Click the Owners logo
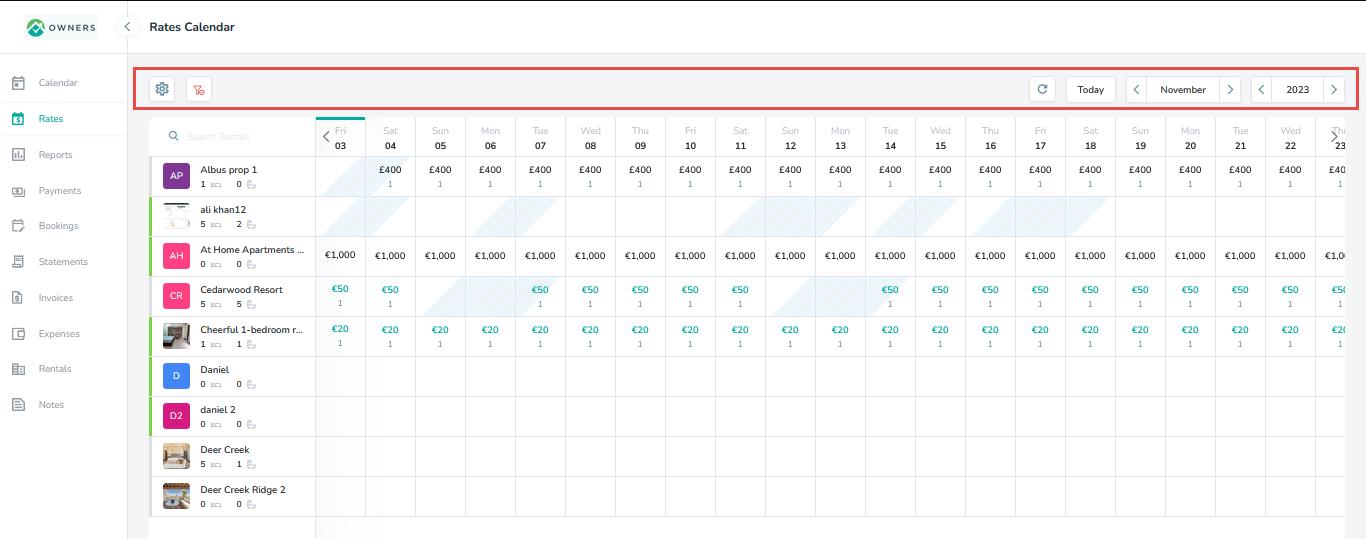Viewport: 1366px width, 539px height. pyautogui.click(x=62, y=27)
